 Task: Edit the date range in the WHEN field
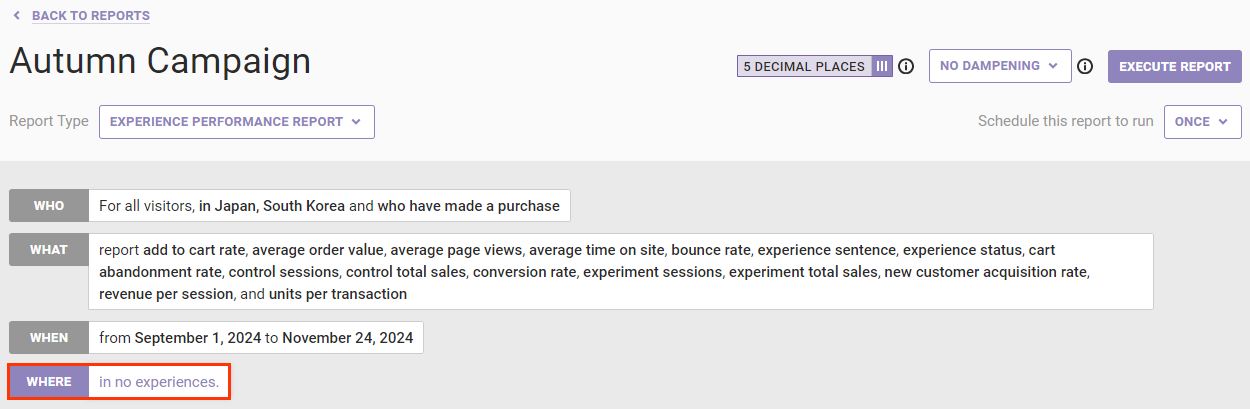coord(256,337)
